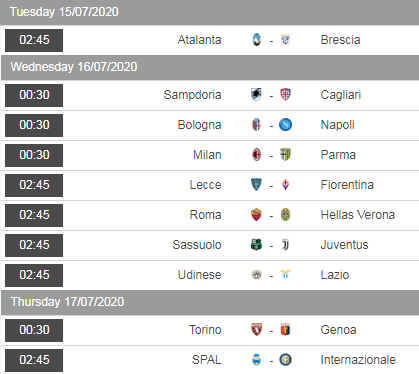Viewport: 419px width, 374px height.
Task: Click the 02:45 time for Atalanta match
Action: pos(34,40)
